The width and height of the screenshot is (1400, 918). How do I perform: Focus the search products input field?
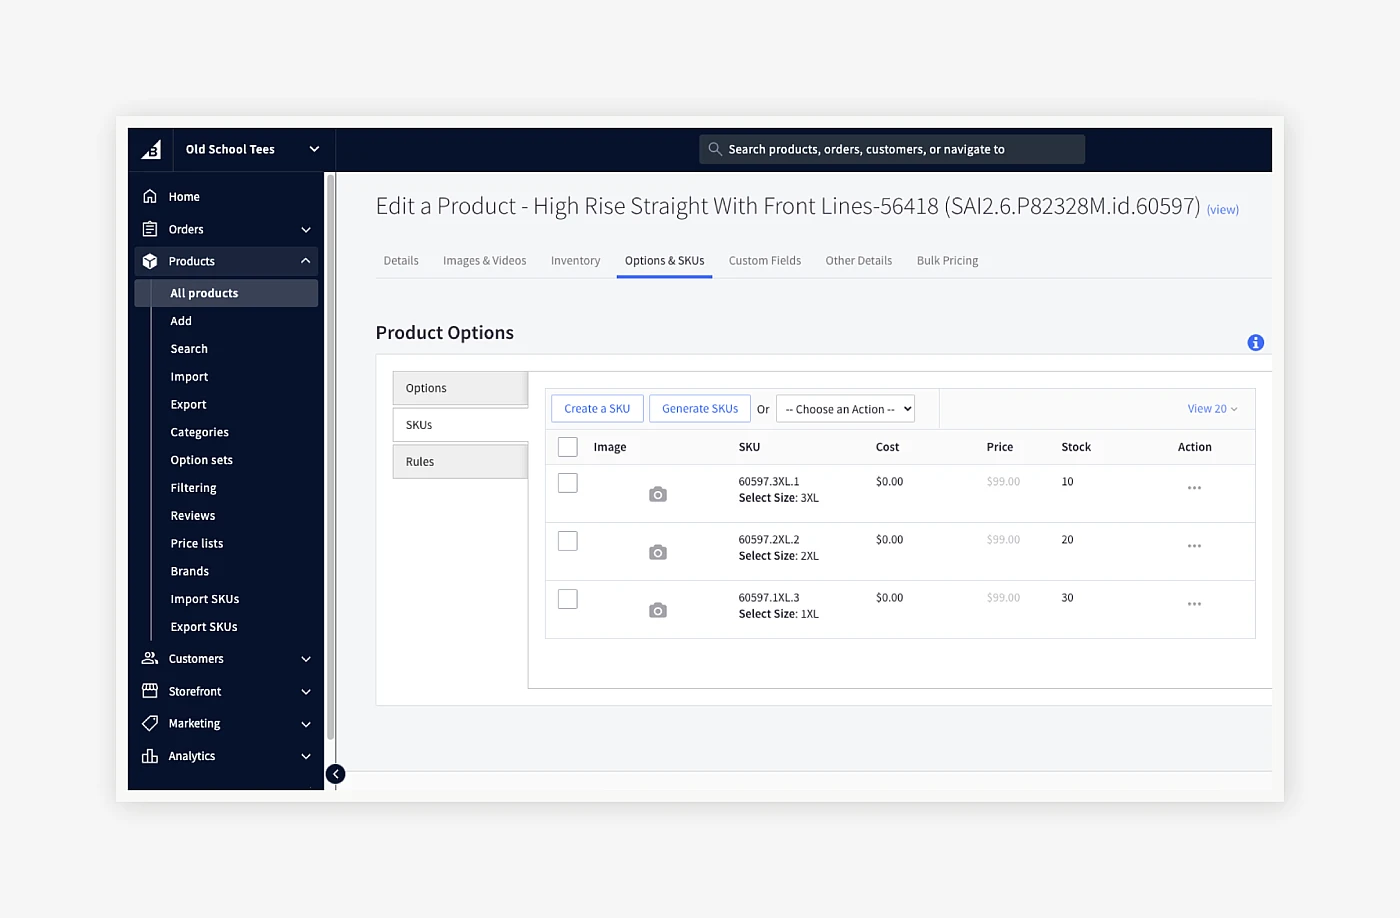892,149
